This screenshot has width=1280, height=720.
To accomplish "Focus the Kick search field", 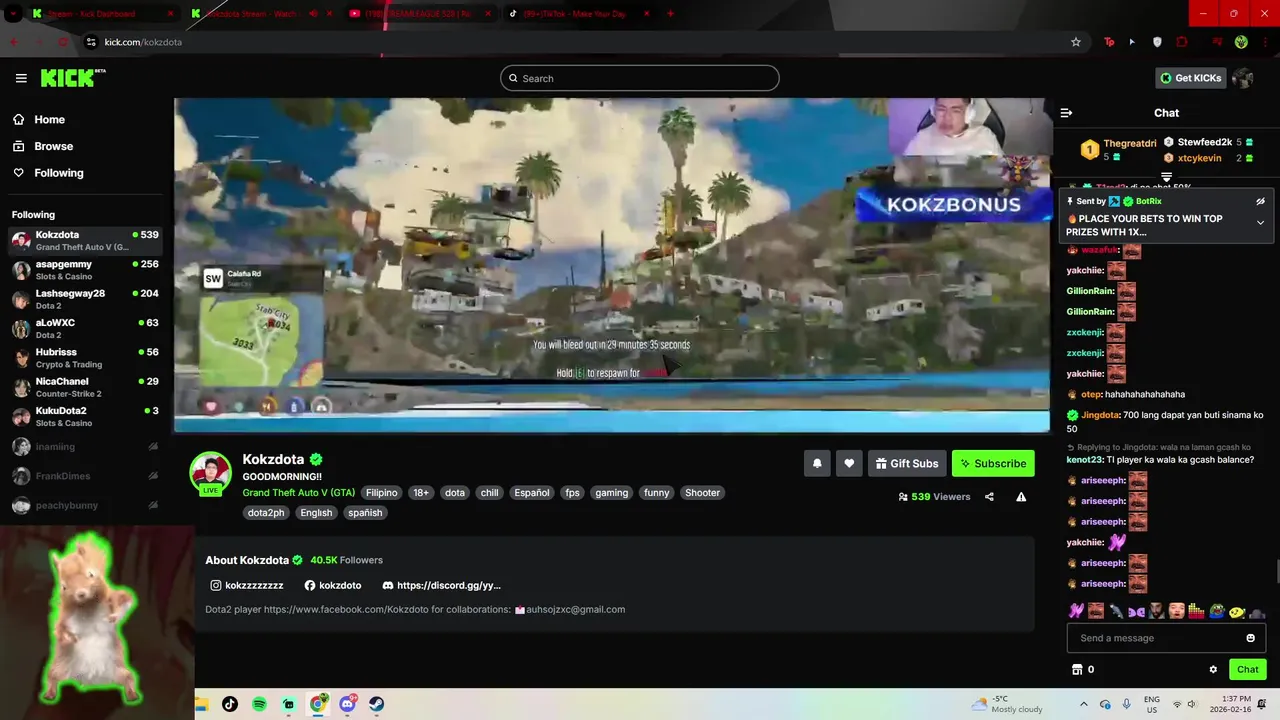I will point(640,78).
